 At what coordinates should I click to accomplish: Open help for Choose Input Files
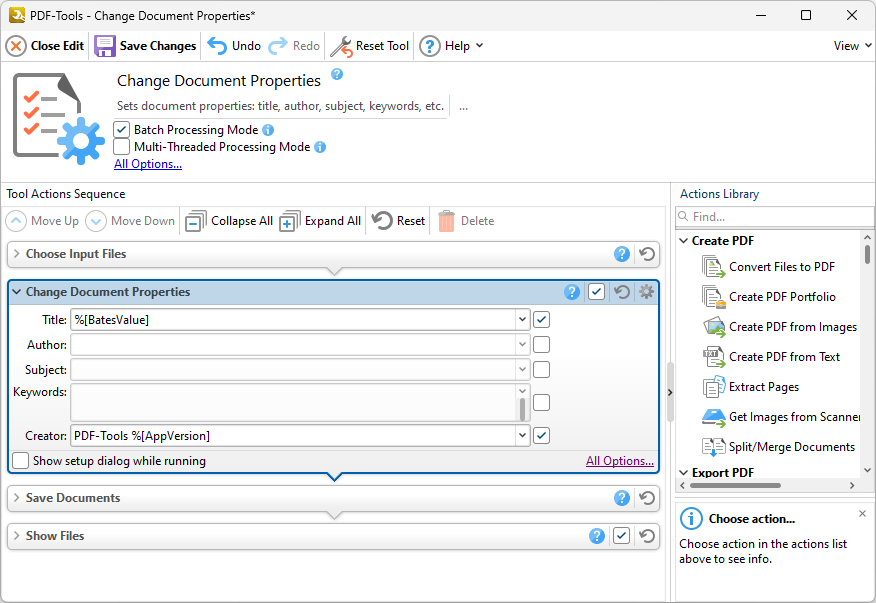tap(622, 254)
